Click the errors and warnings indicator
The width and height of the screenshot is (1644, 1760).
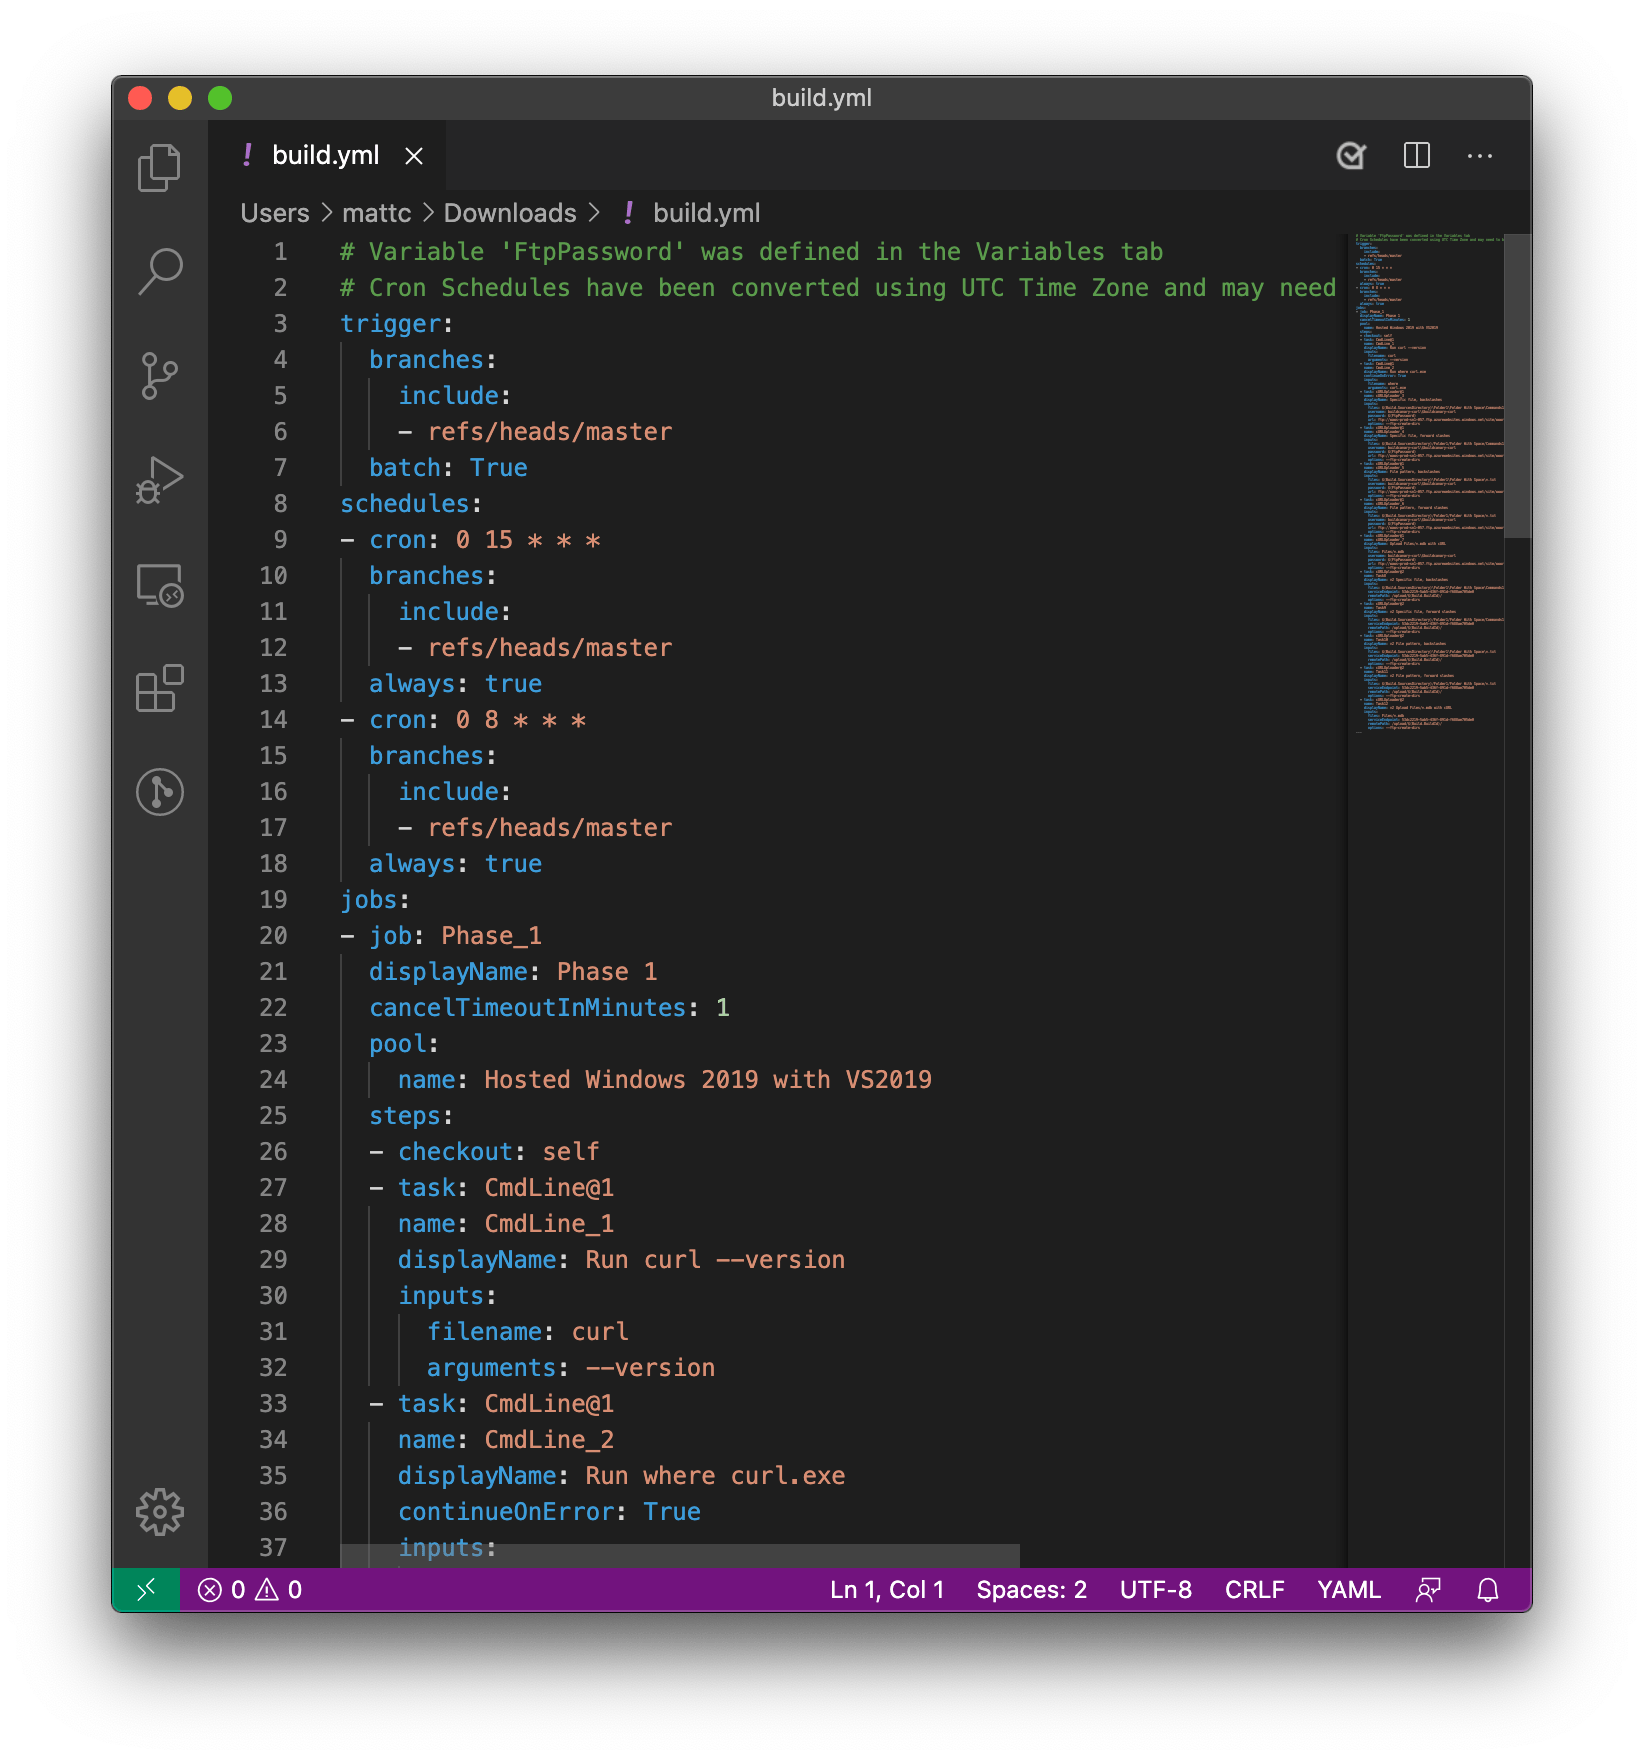click(248, 1589)
